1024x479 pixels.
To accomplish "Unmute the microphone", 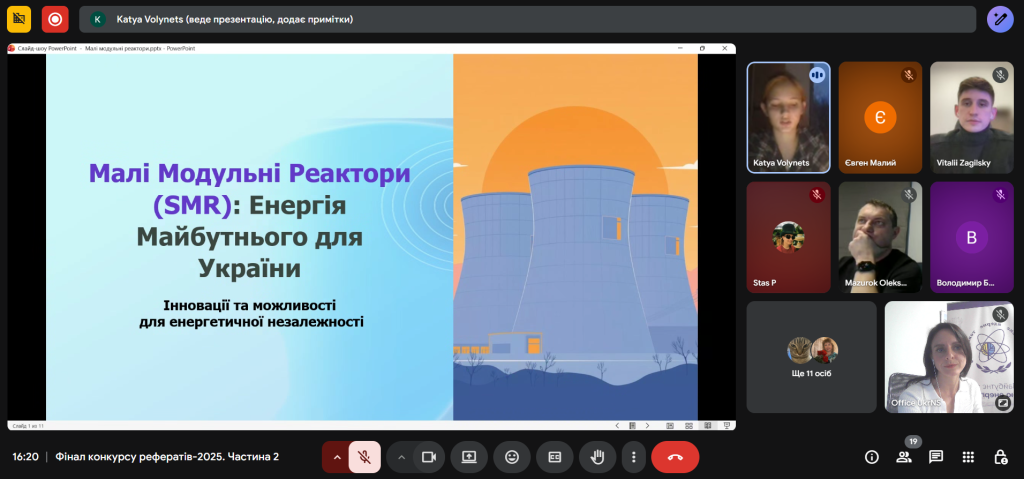I will pos(365,457).
